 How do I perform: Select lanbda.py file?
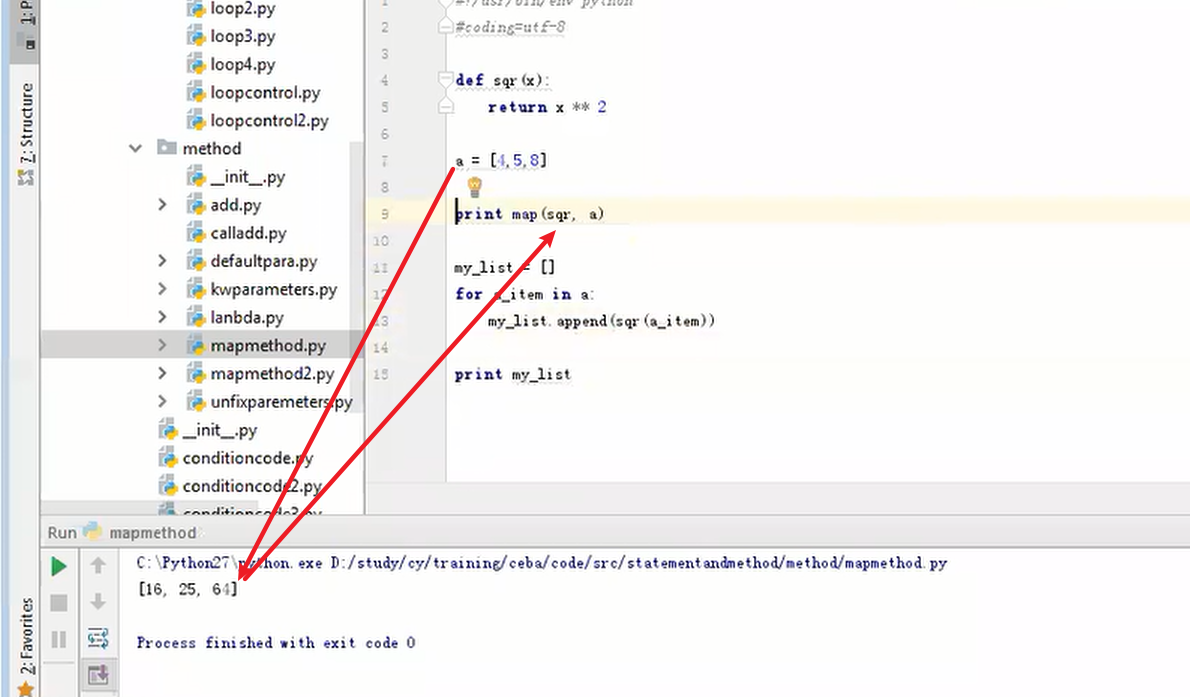tap(247, 317)
